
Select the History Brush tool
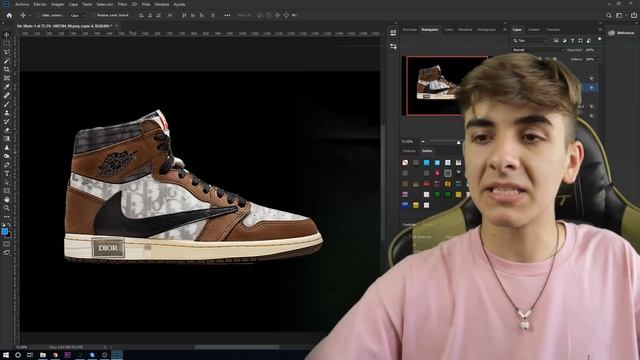click(x=7, y=121)
